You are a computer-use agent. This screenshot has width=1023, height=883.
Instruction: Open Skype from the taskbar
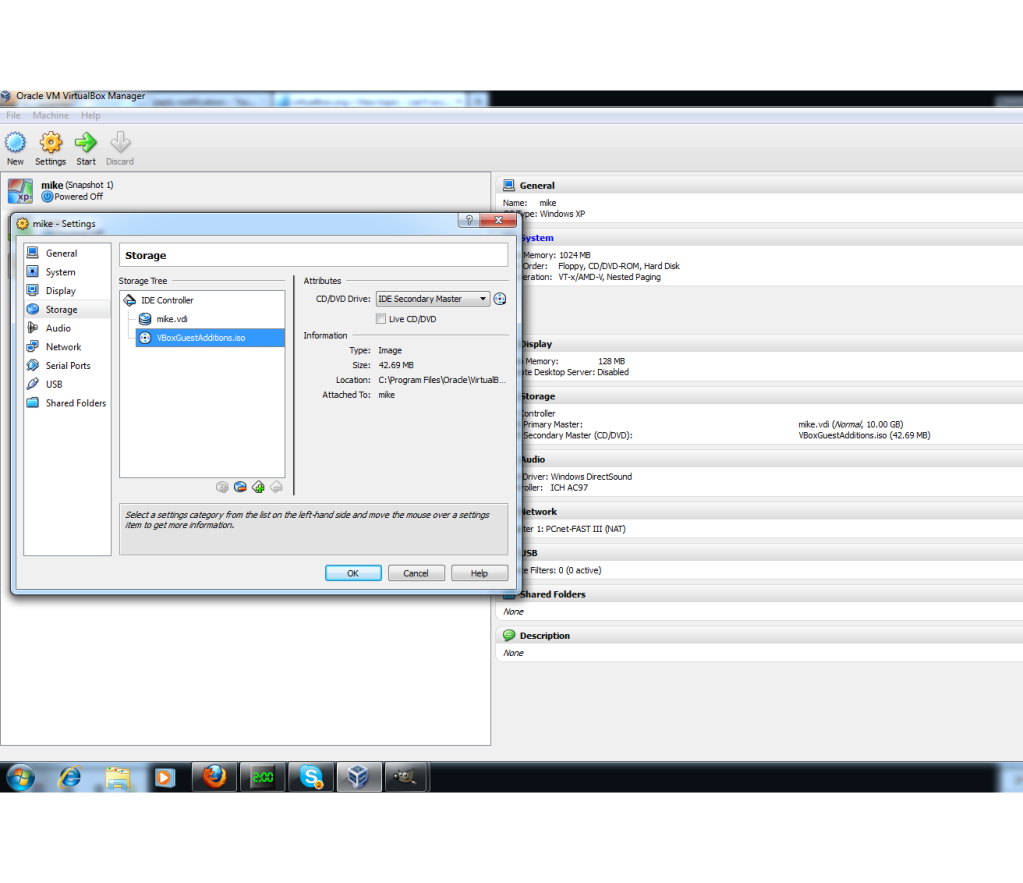[x=311, y=776]
